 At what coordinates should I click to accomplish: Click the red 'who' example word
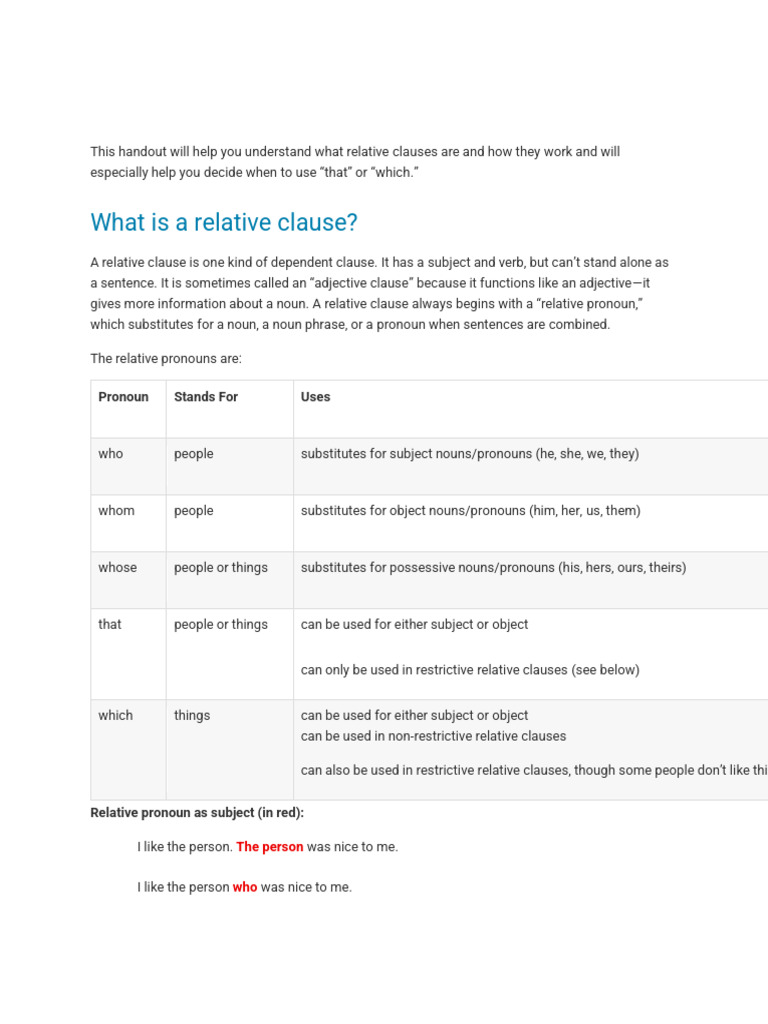point(245,888)
